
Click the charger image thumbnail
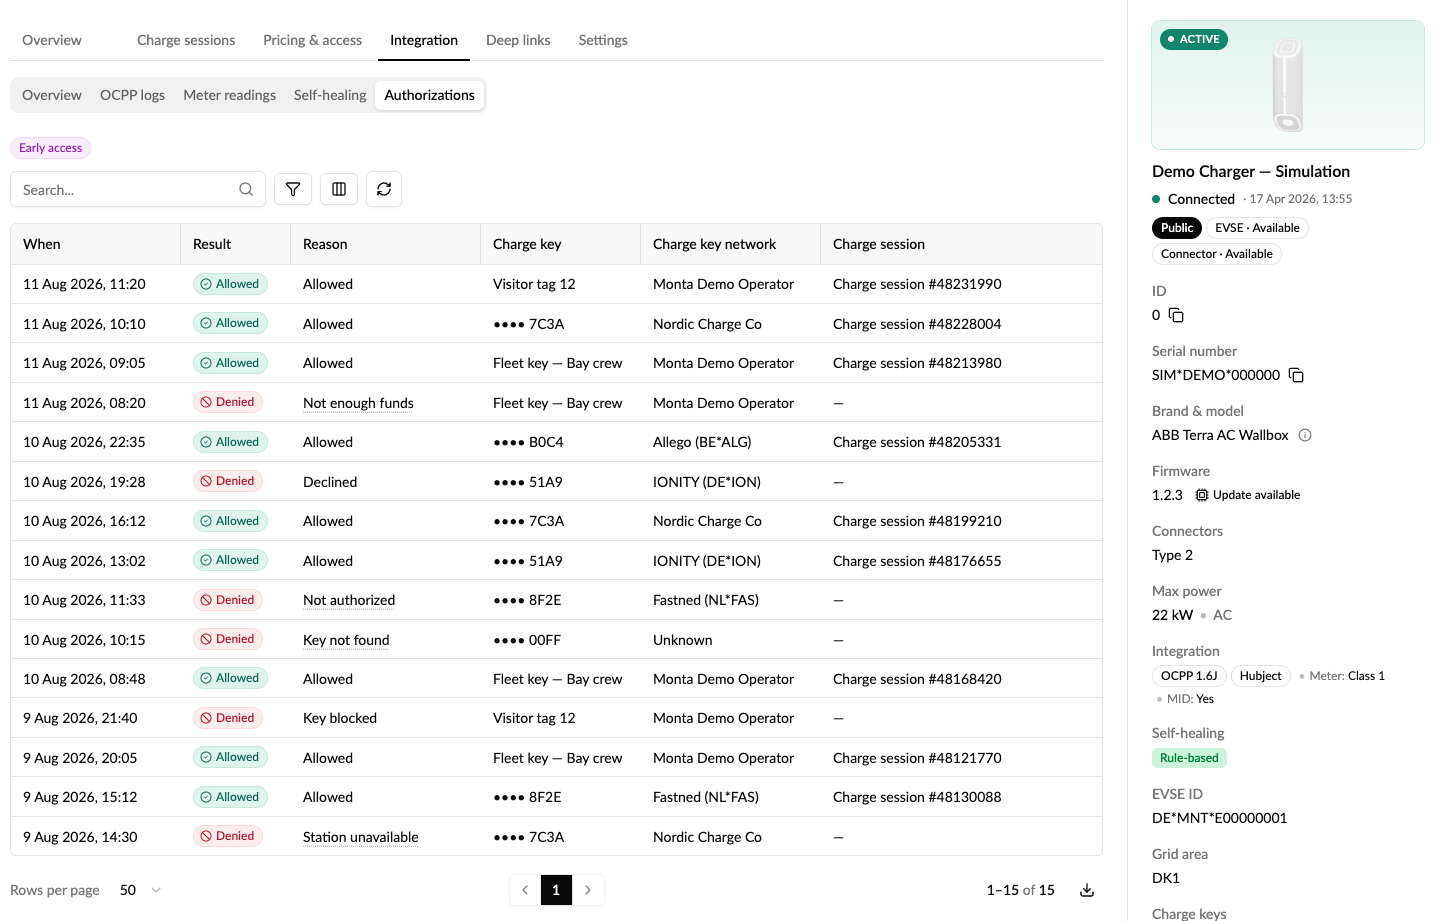point(1288,85)
